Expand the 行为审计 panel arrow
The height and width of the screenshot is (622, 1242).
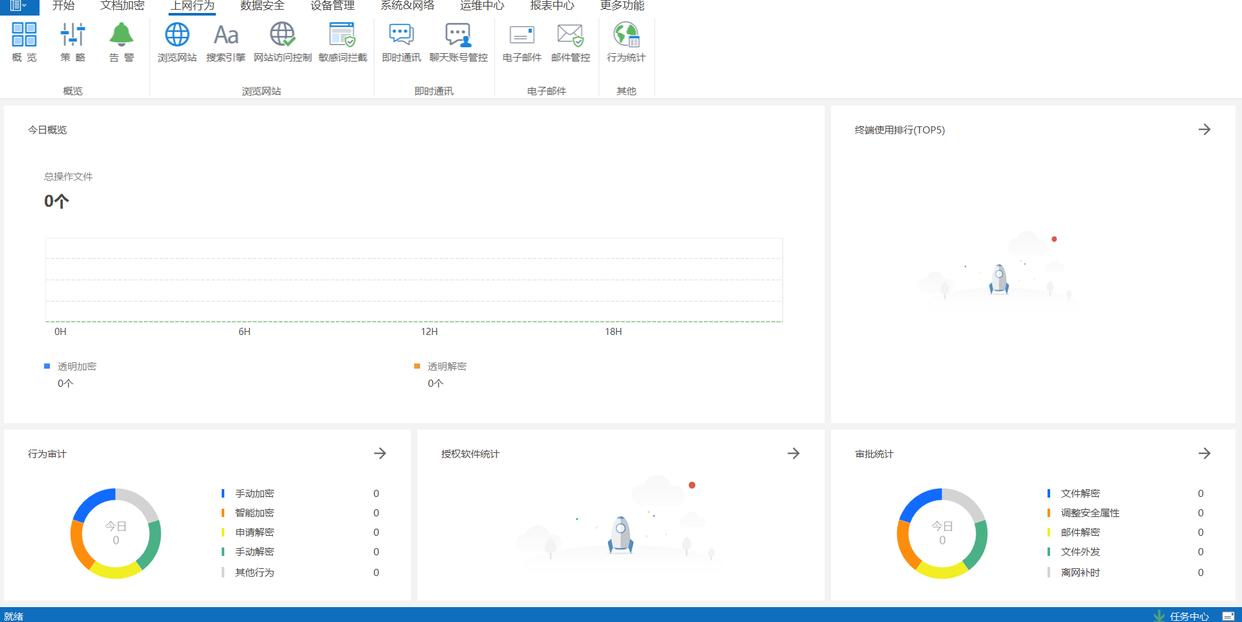(380, 454)
